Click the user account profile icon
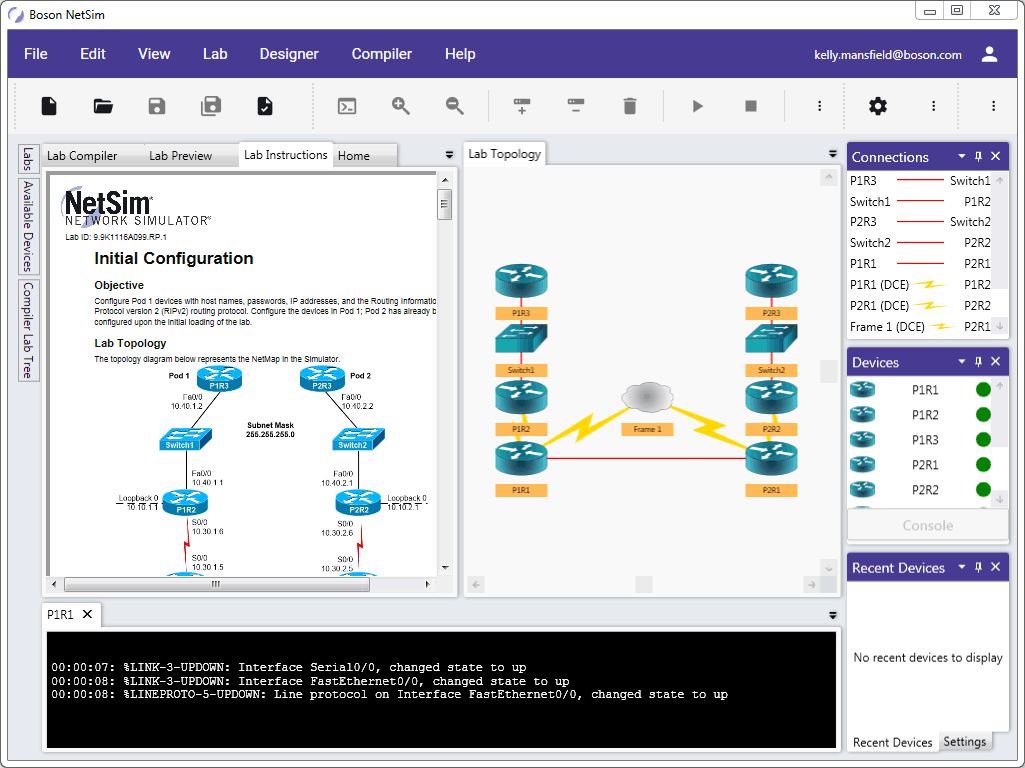This screenshot has width=1025, height=768. click(x=989, y=55)
